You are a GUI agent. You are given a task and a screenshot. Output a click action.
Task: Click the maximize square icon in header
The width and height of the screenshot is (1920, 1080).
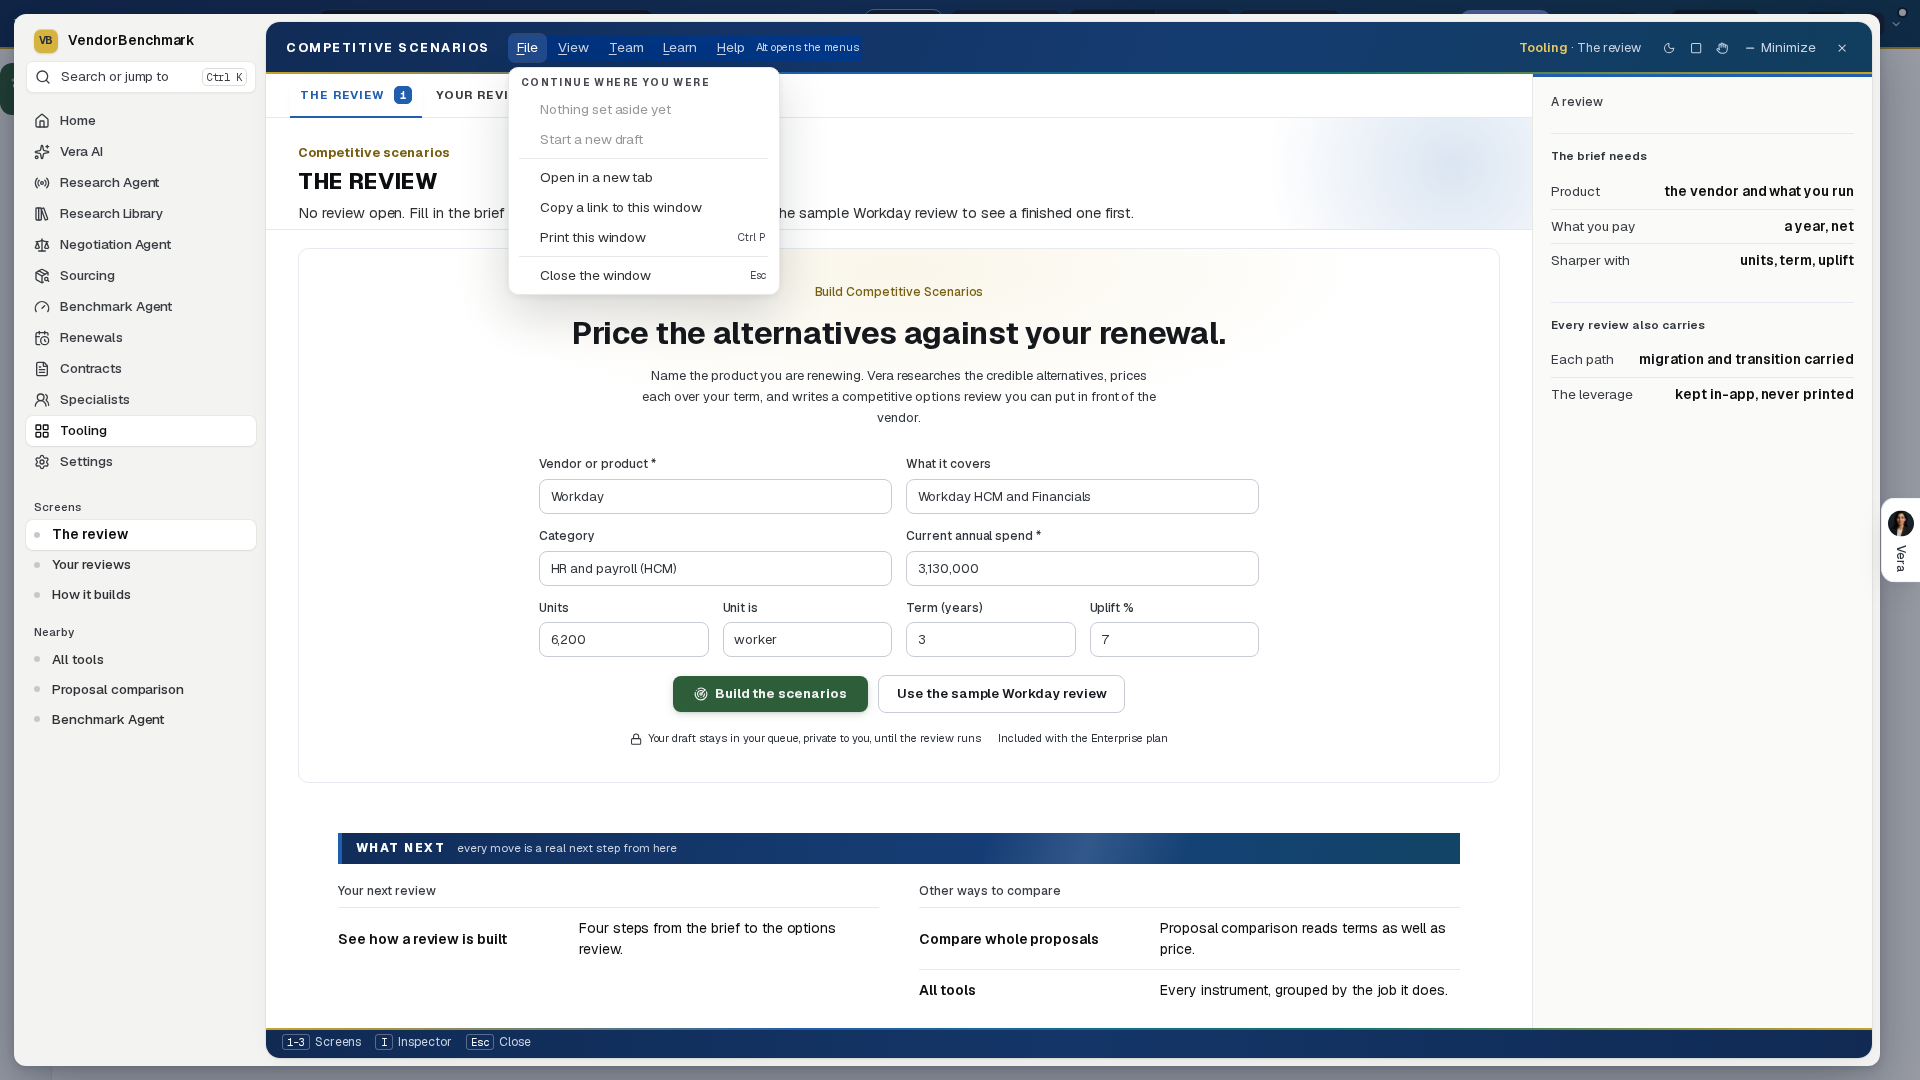click(x=1696, y=48)
